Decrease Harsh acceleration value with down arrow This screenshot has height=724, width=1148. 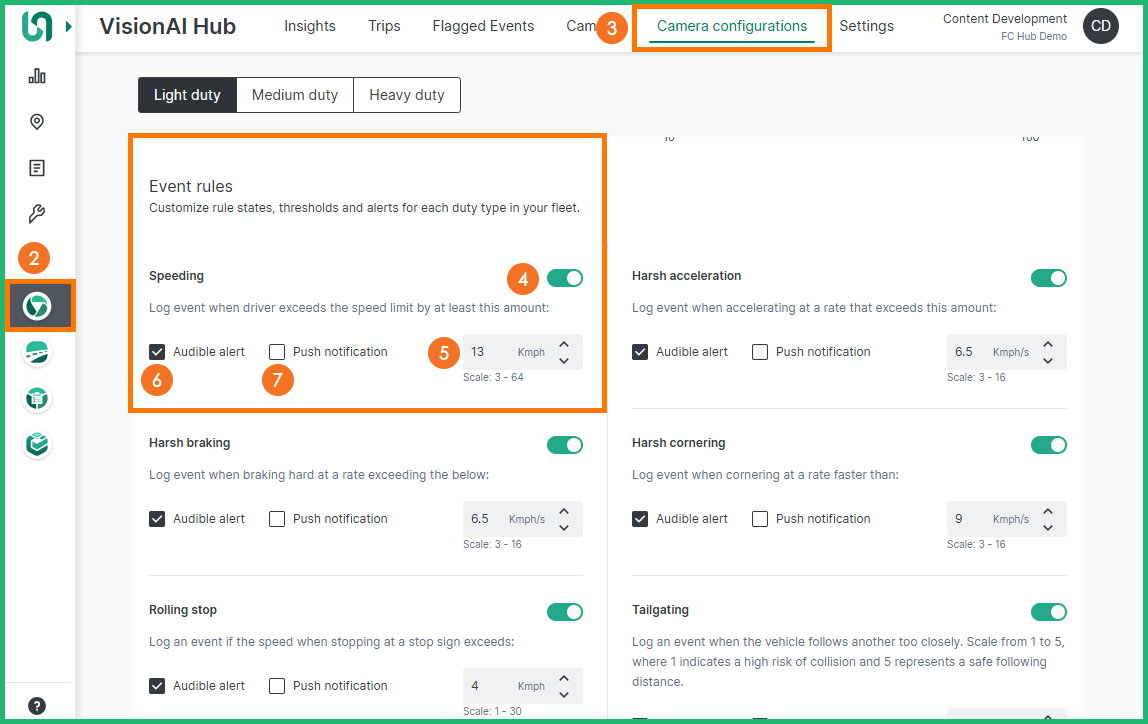[1048, 360]
